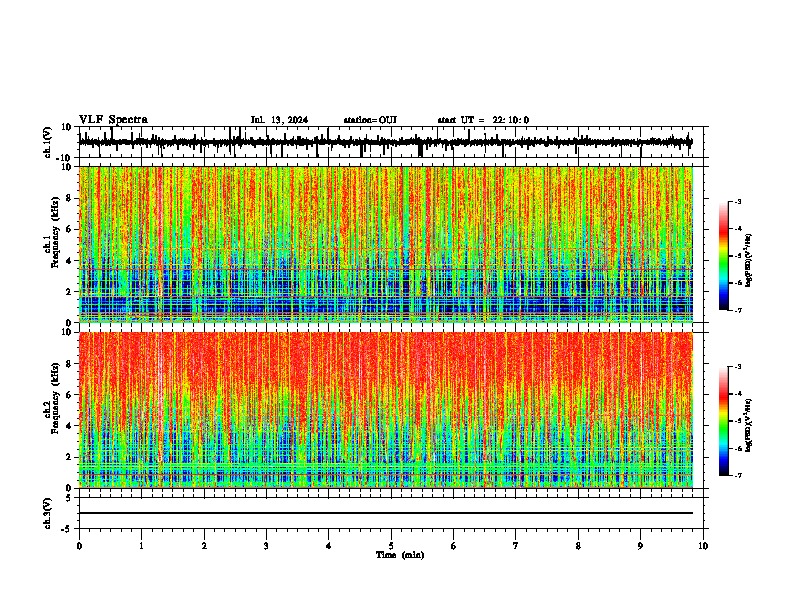
Task: Click the "8" tick on the time axis
Action: (x=578, y=546)
